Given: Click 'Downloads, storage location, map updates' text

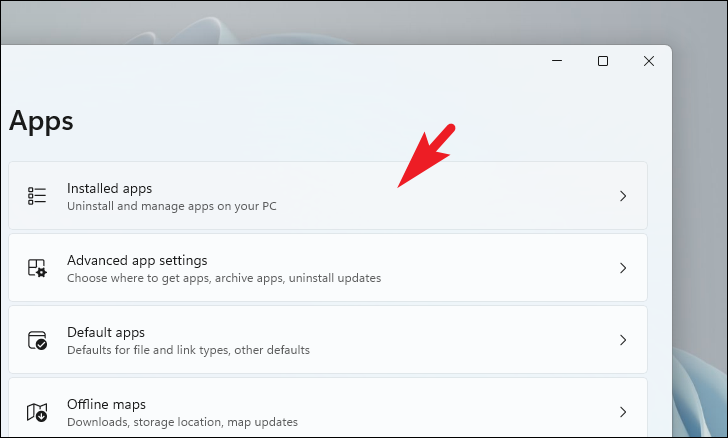Looking at the screenshot, I should click(x=182, y=422).
